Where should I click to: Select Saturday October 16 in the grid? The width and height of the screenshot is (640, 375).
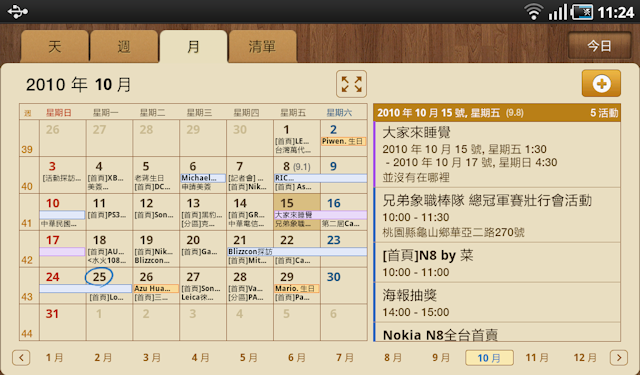click(344, 212)
